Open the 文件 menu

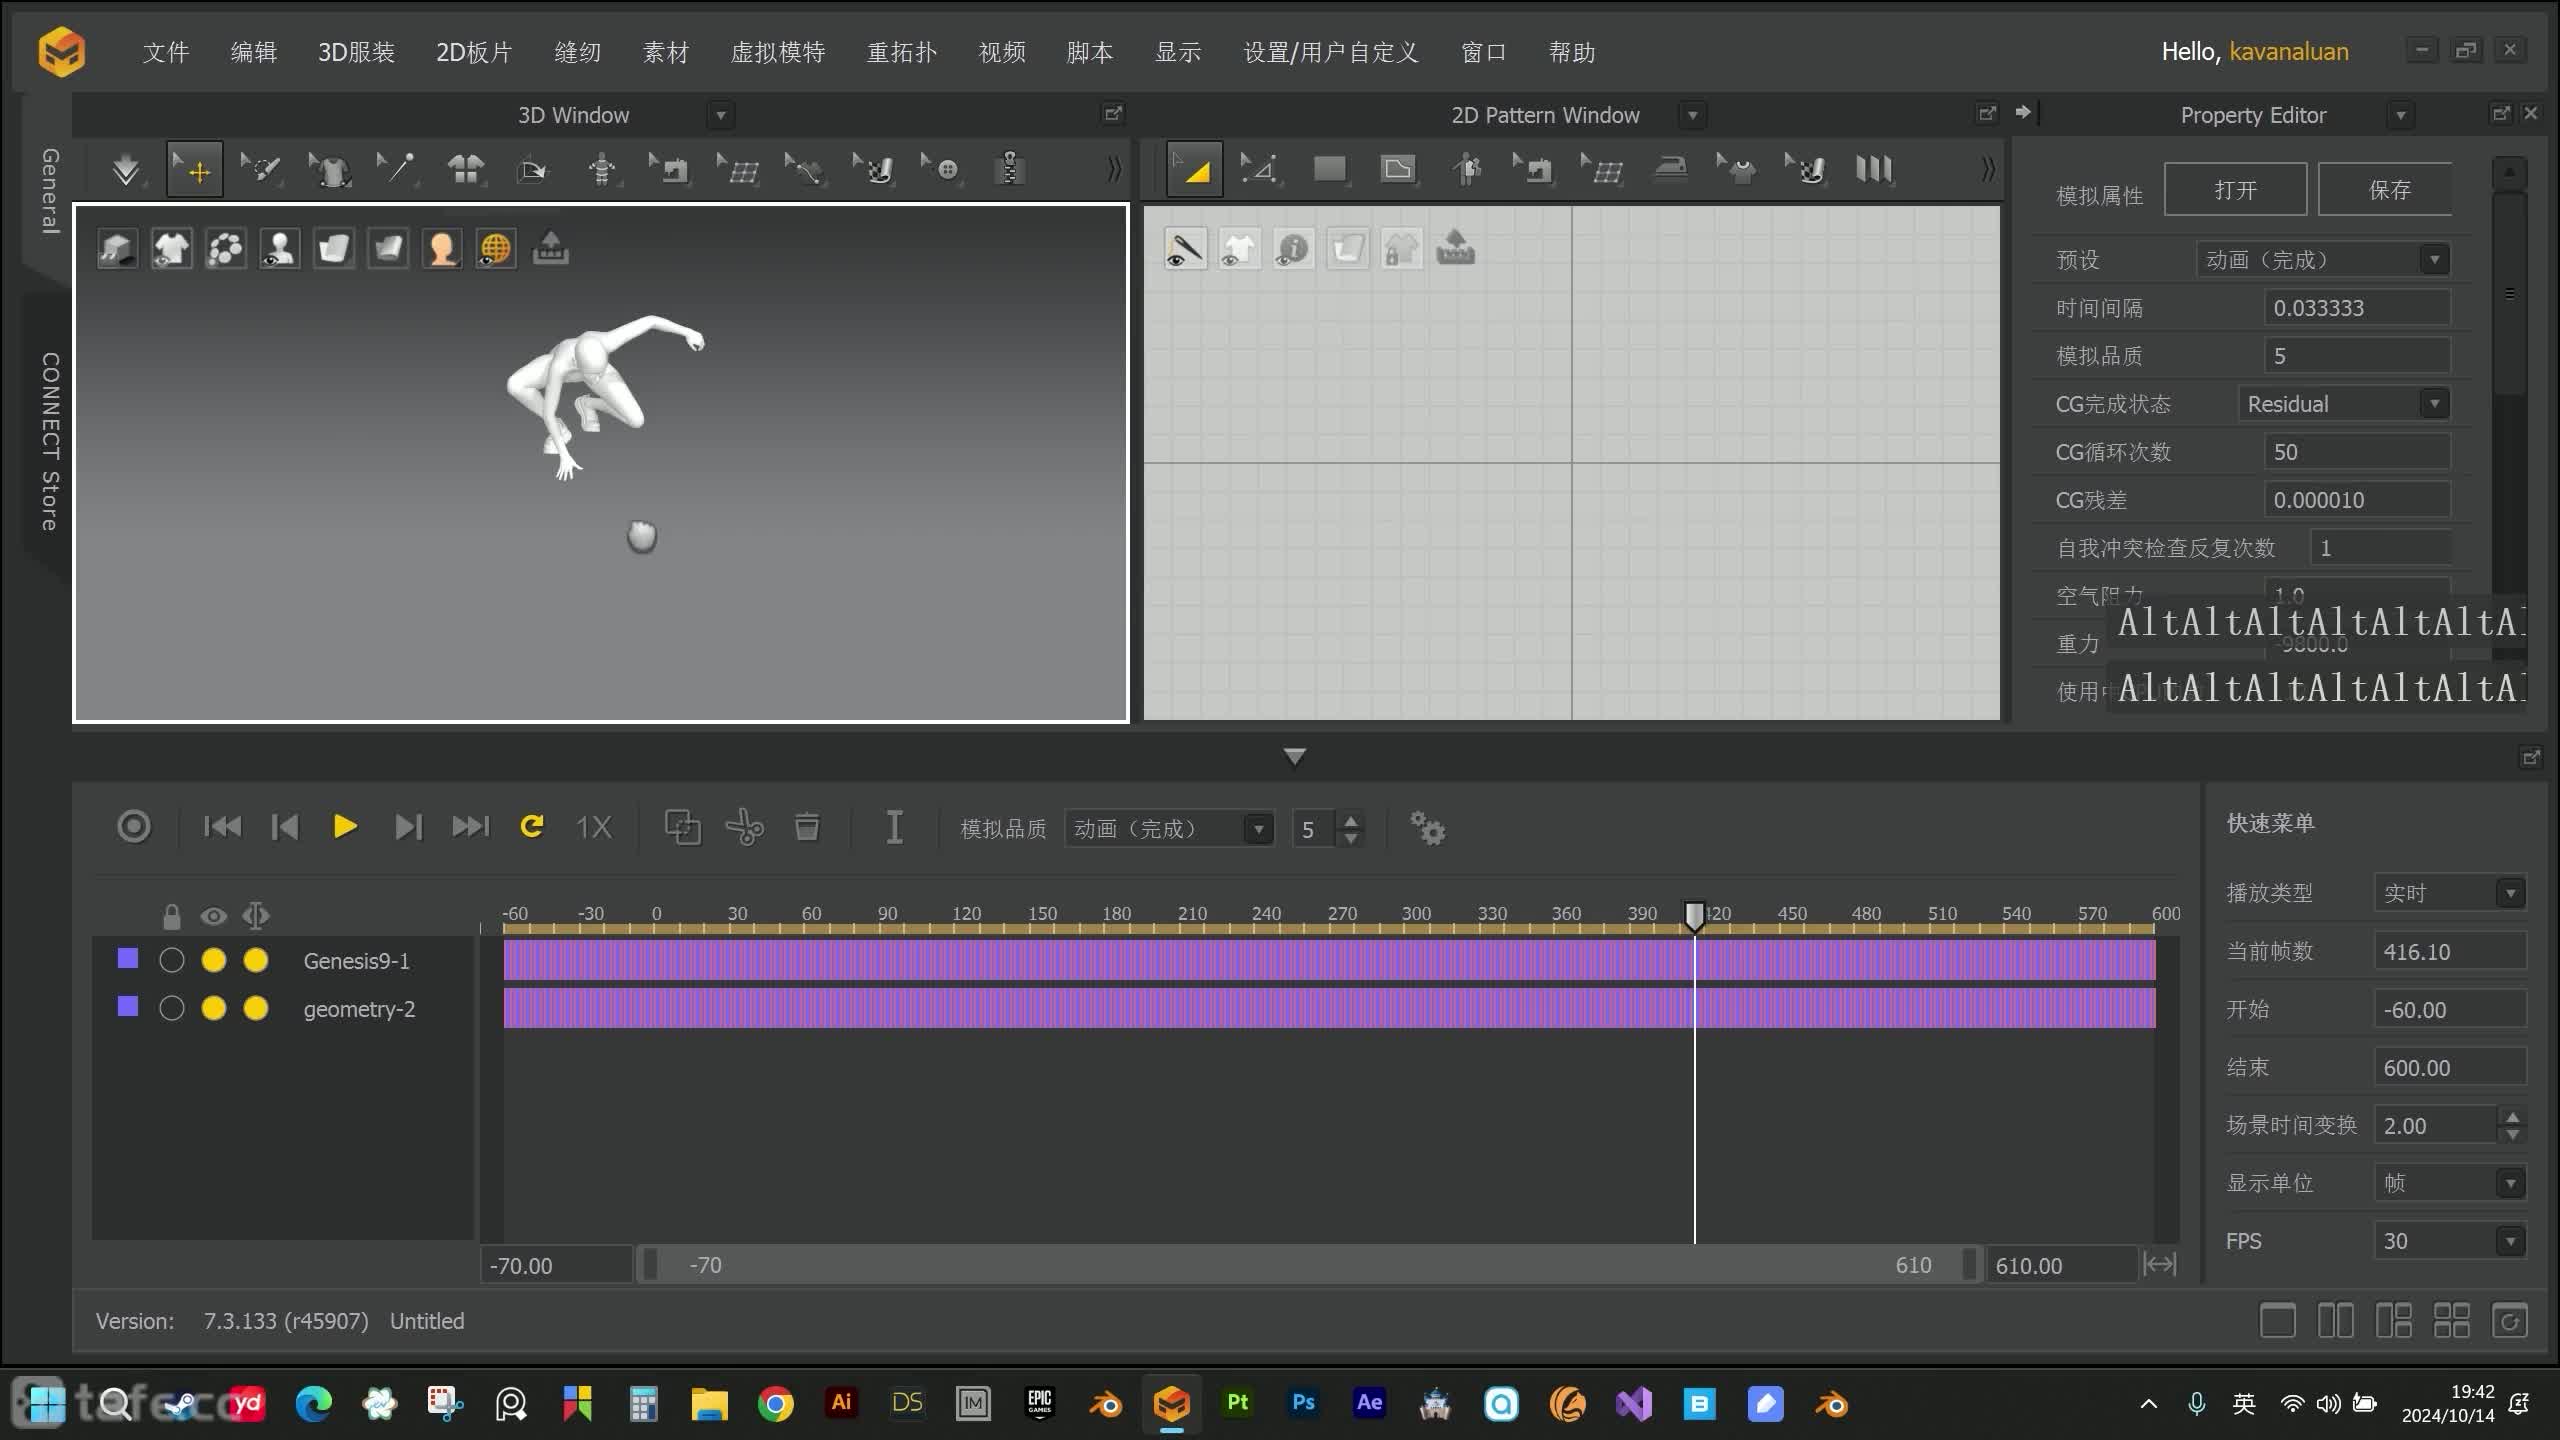[x=165, y=52]
